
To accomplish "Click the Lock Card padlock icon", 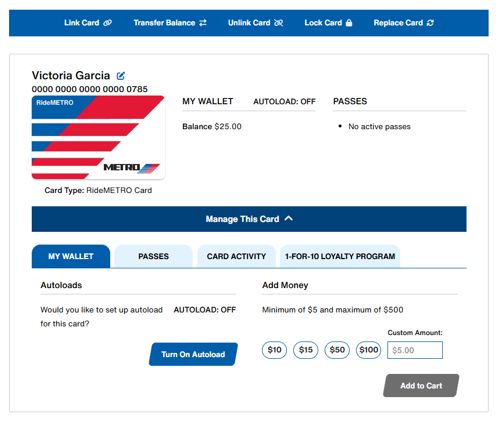I will pyautogui.click(x=349, y=23).
